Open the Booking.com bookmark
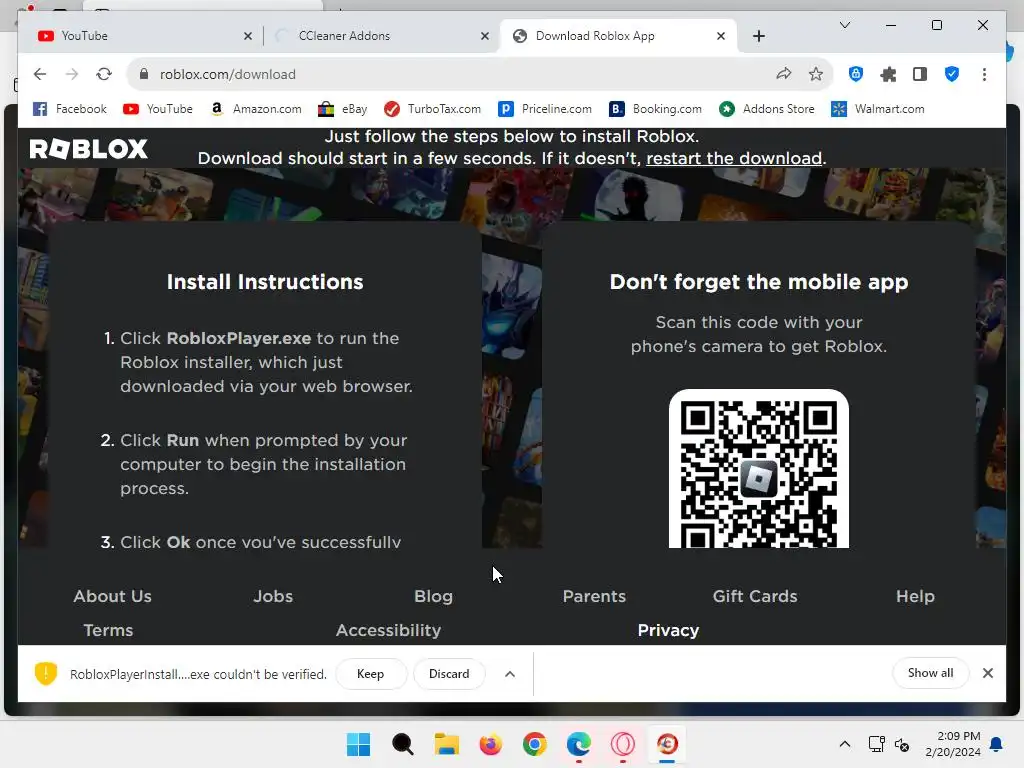 pos(655,109)
